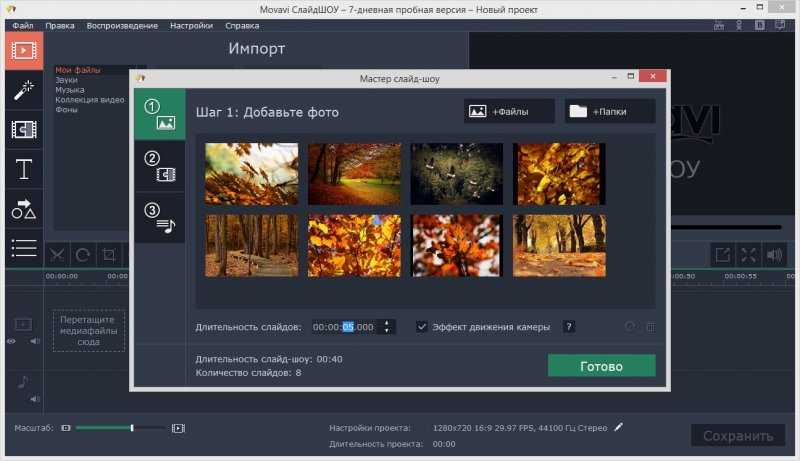This screenshot has height=461, width=800.
Task: Mute the audio track speaker
Action: tap(35, 398)
